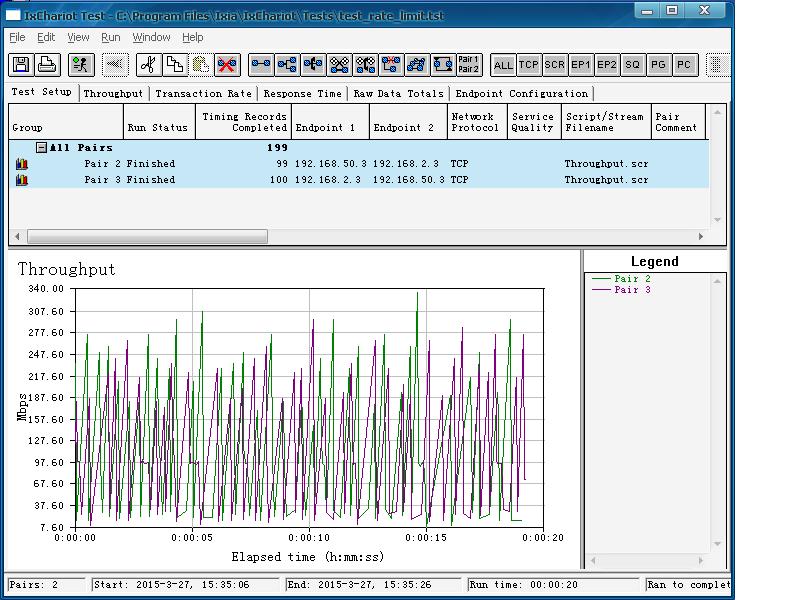The height and width of the screenshot is (600, 800).
Task: Click the Copy icon in the toolbar
Action: click(x=175, y=65)
